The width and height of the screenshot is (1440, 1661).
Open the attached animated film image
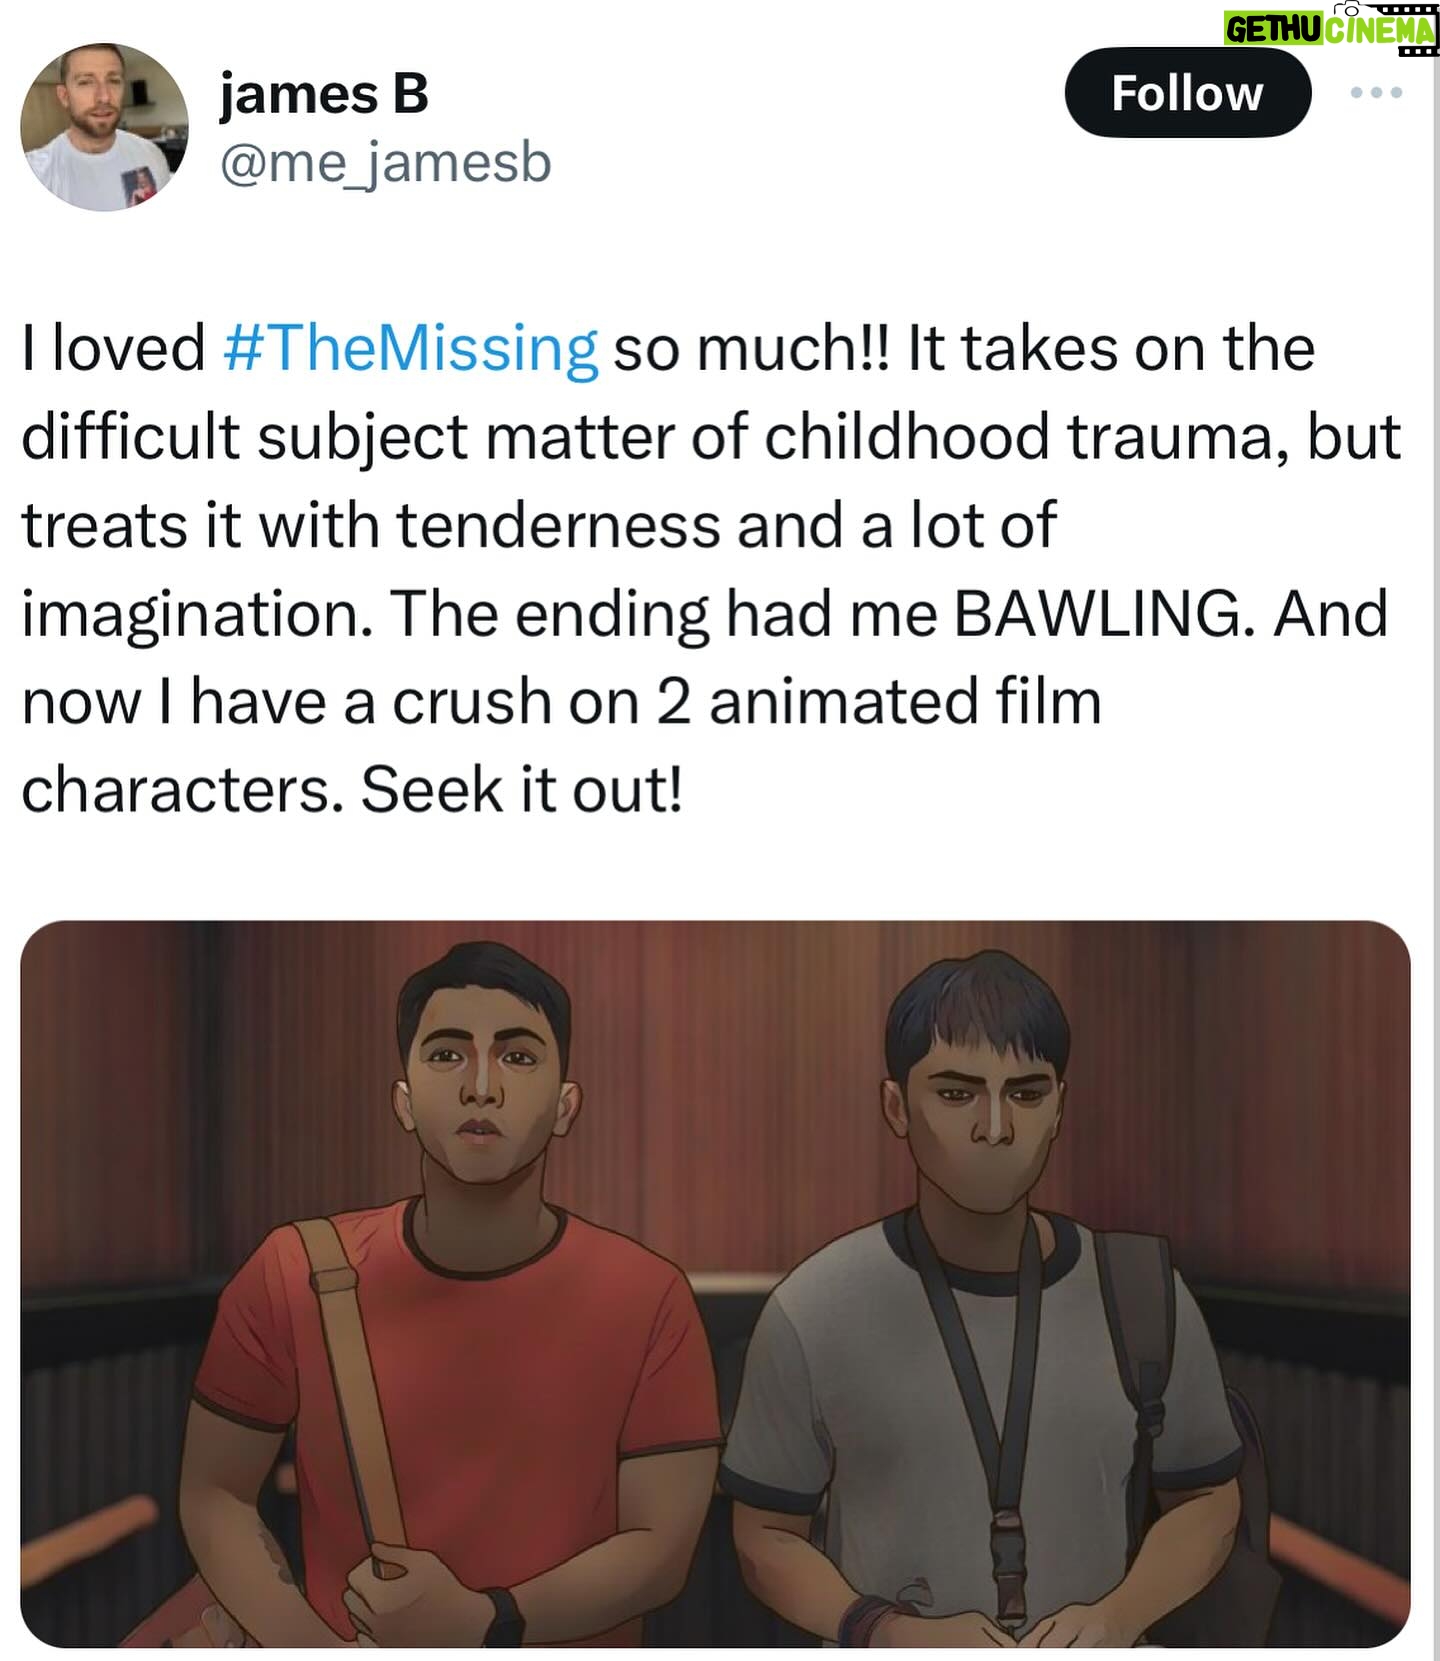coord(715,1284)
